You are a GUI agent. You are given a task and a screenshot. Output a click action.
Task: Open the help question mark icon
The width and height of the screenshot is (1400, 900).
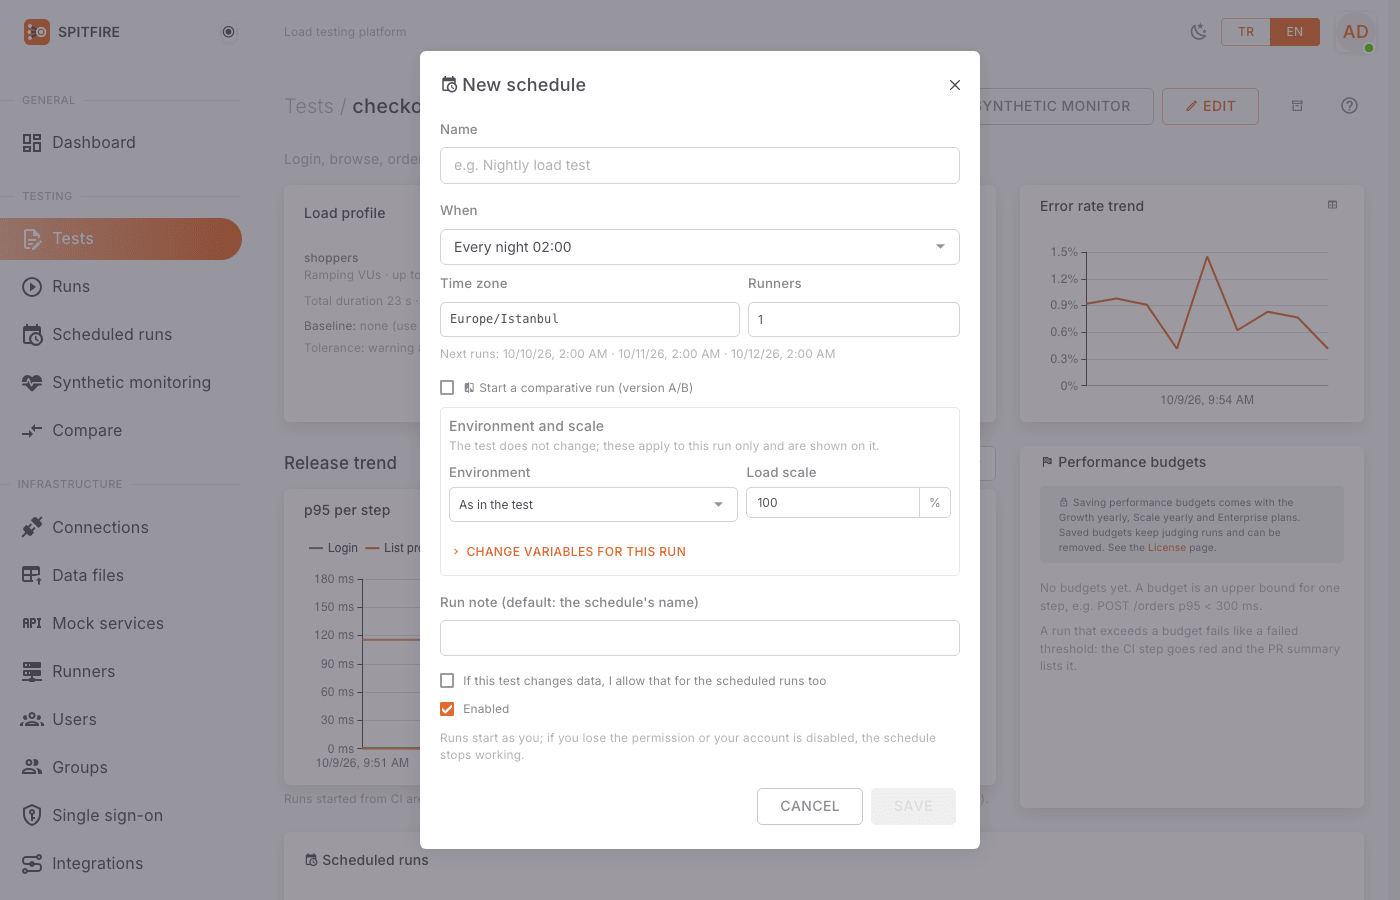pos(1349,106)
